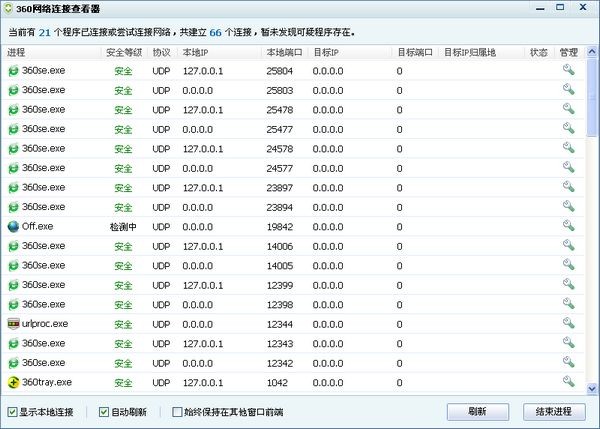Enable 始终保持在其他窗口前端 checkbox
This screenshot has width=600, height=429.
[x=177, y=411]
